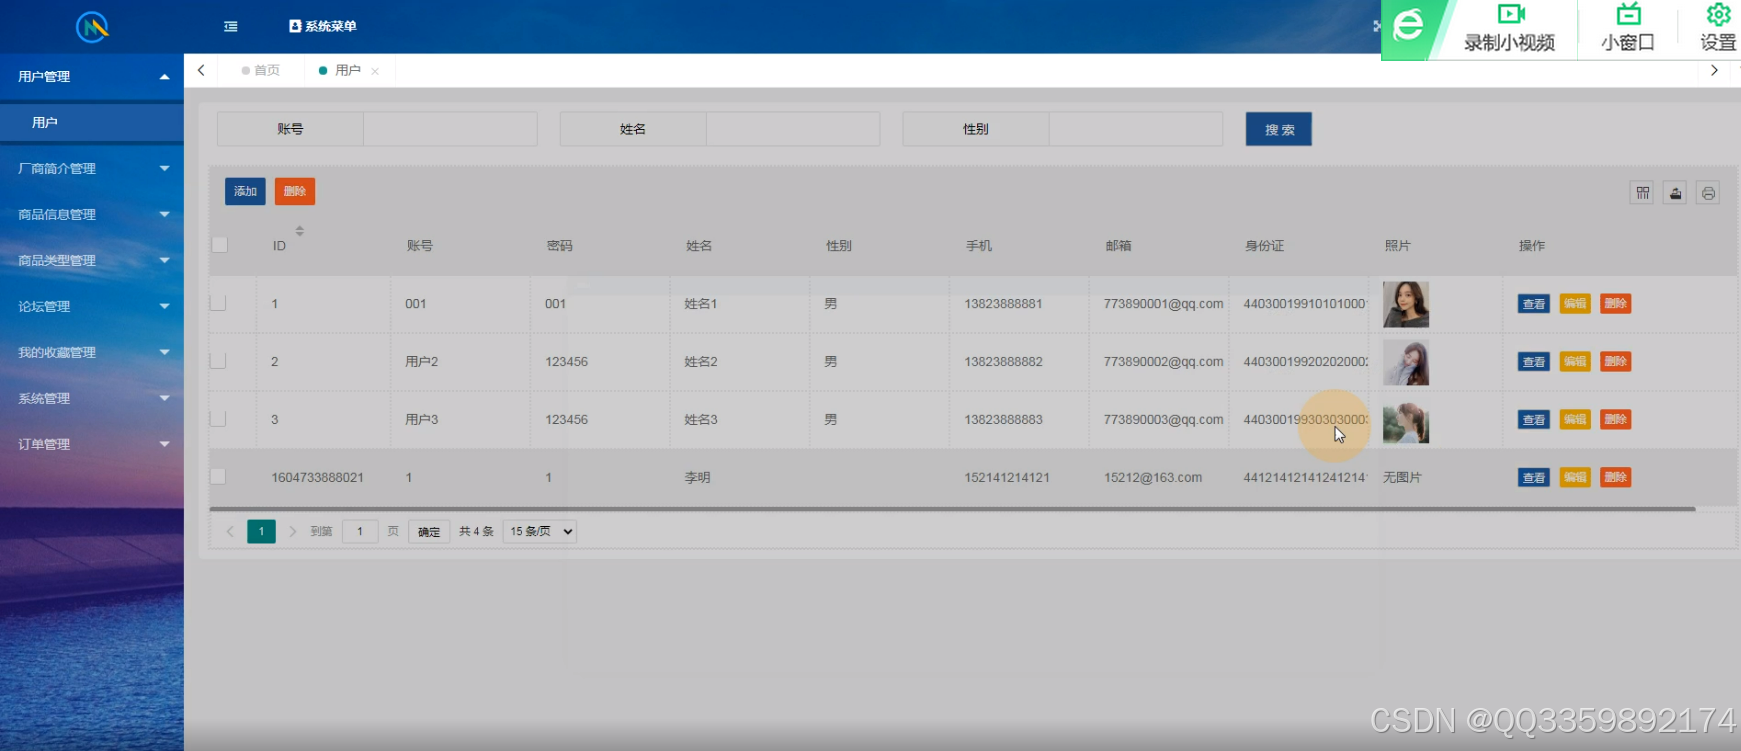Image resolution: width=1741 pixels, height=751 pixels.
Task: Check the row for 姓名3
Action: tap(218, 419)
